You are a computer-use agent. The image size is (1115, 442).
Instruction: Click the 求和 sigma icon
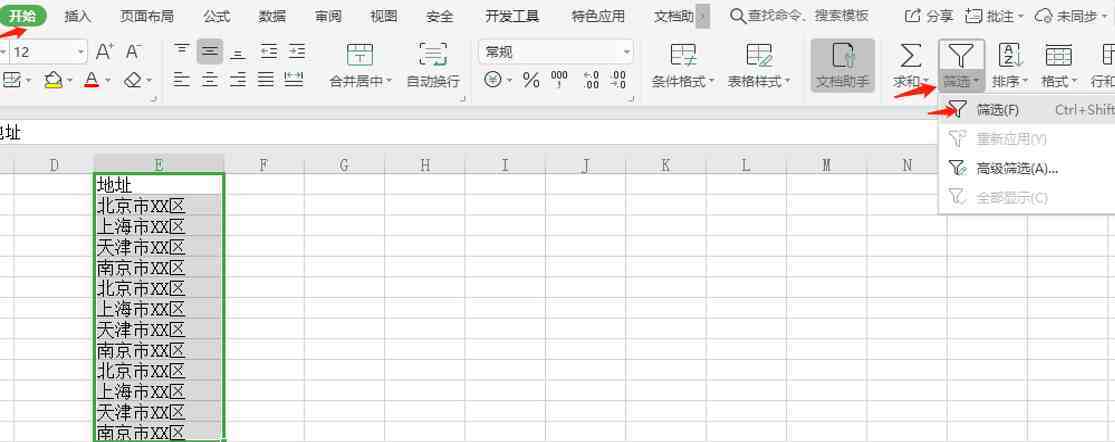909,55
